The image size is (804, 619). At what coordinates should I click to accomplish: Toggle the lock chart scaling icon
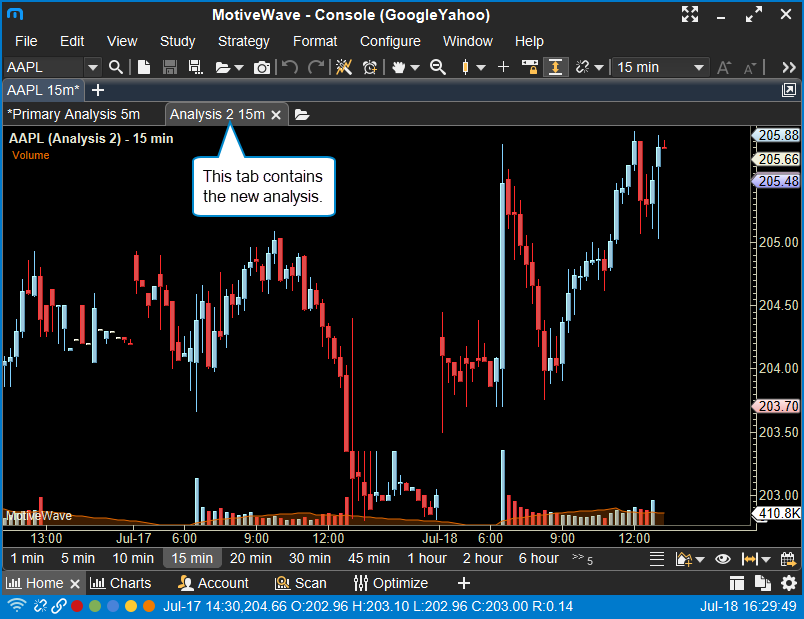(x=530, y=67)
